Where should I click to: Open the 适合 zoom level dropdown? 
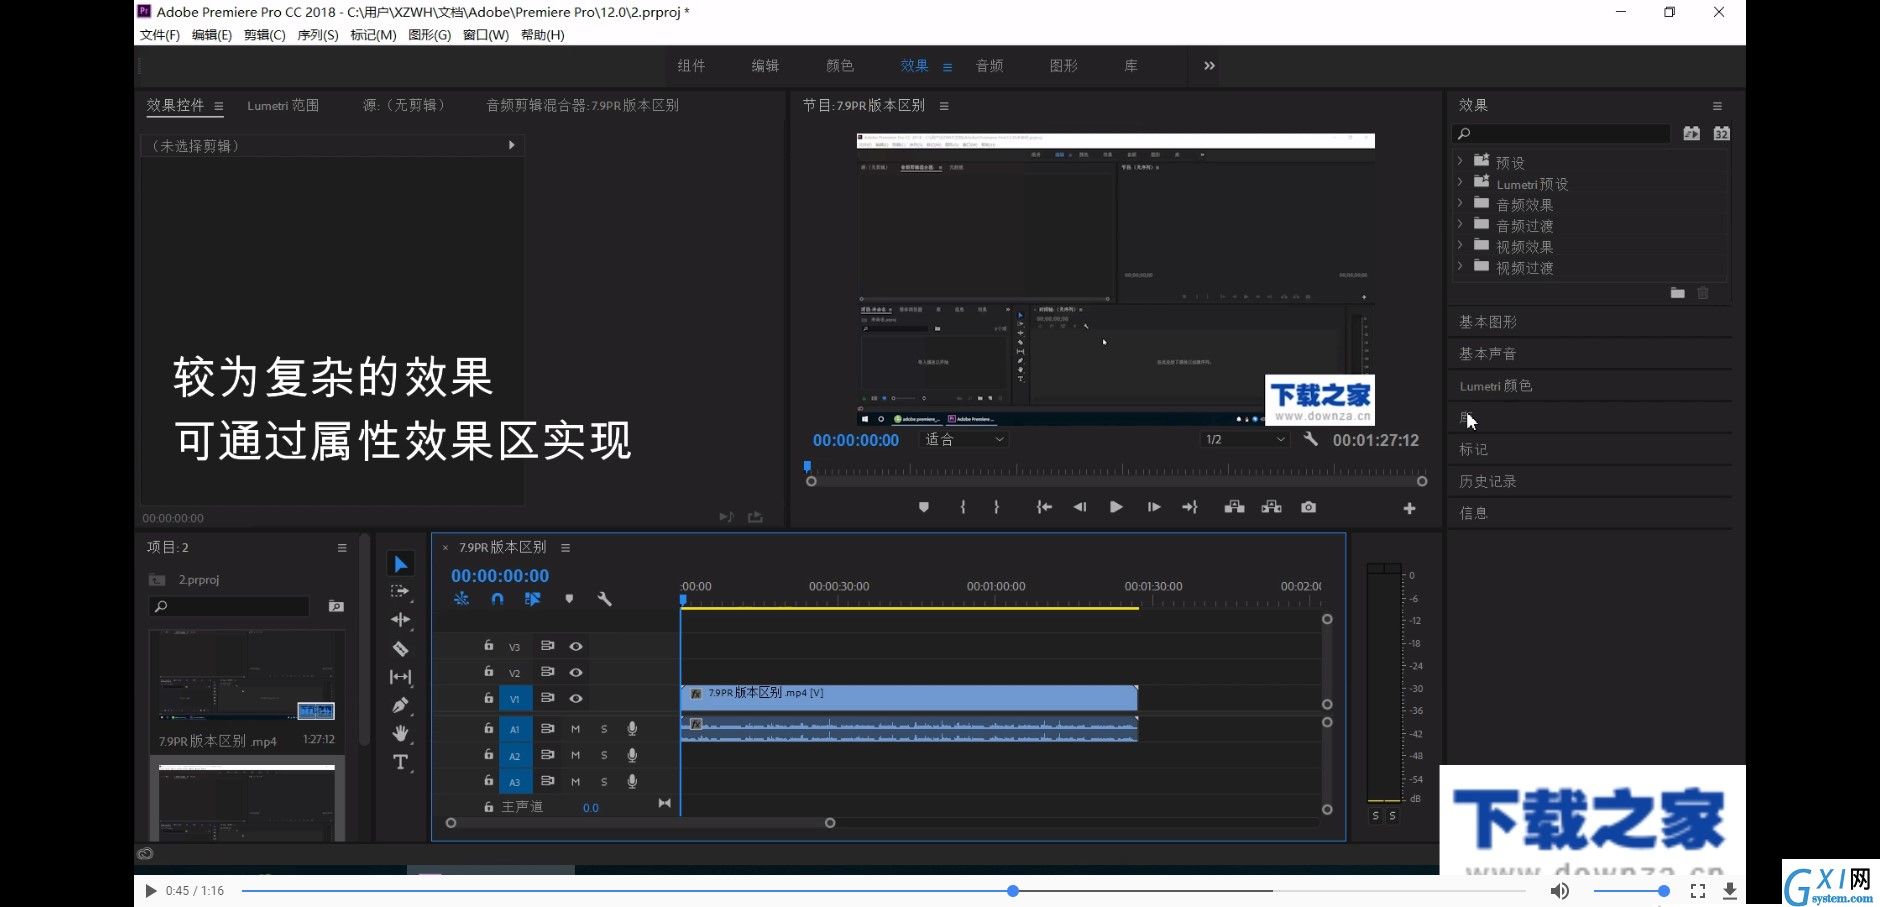(963, 439)
